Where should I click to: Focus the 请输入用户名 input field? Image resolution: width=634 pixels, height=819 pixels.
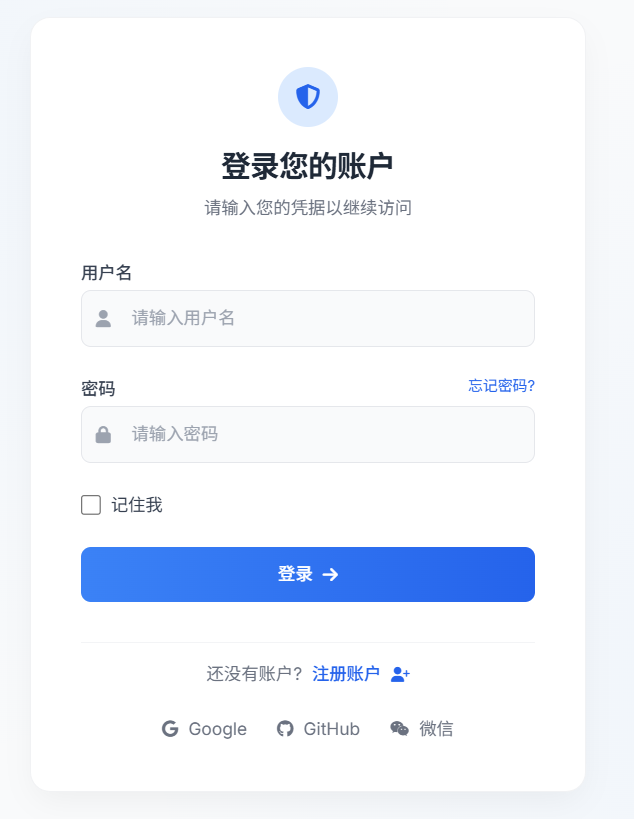[308, 318]
